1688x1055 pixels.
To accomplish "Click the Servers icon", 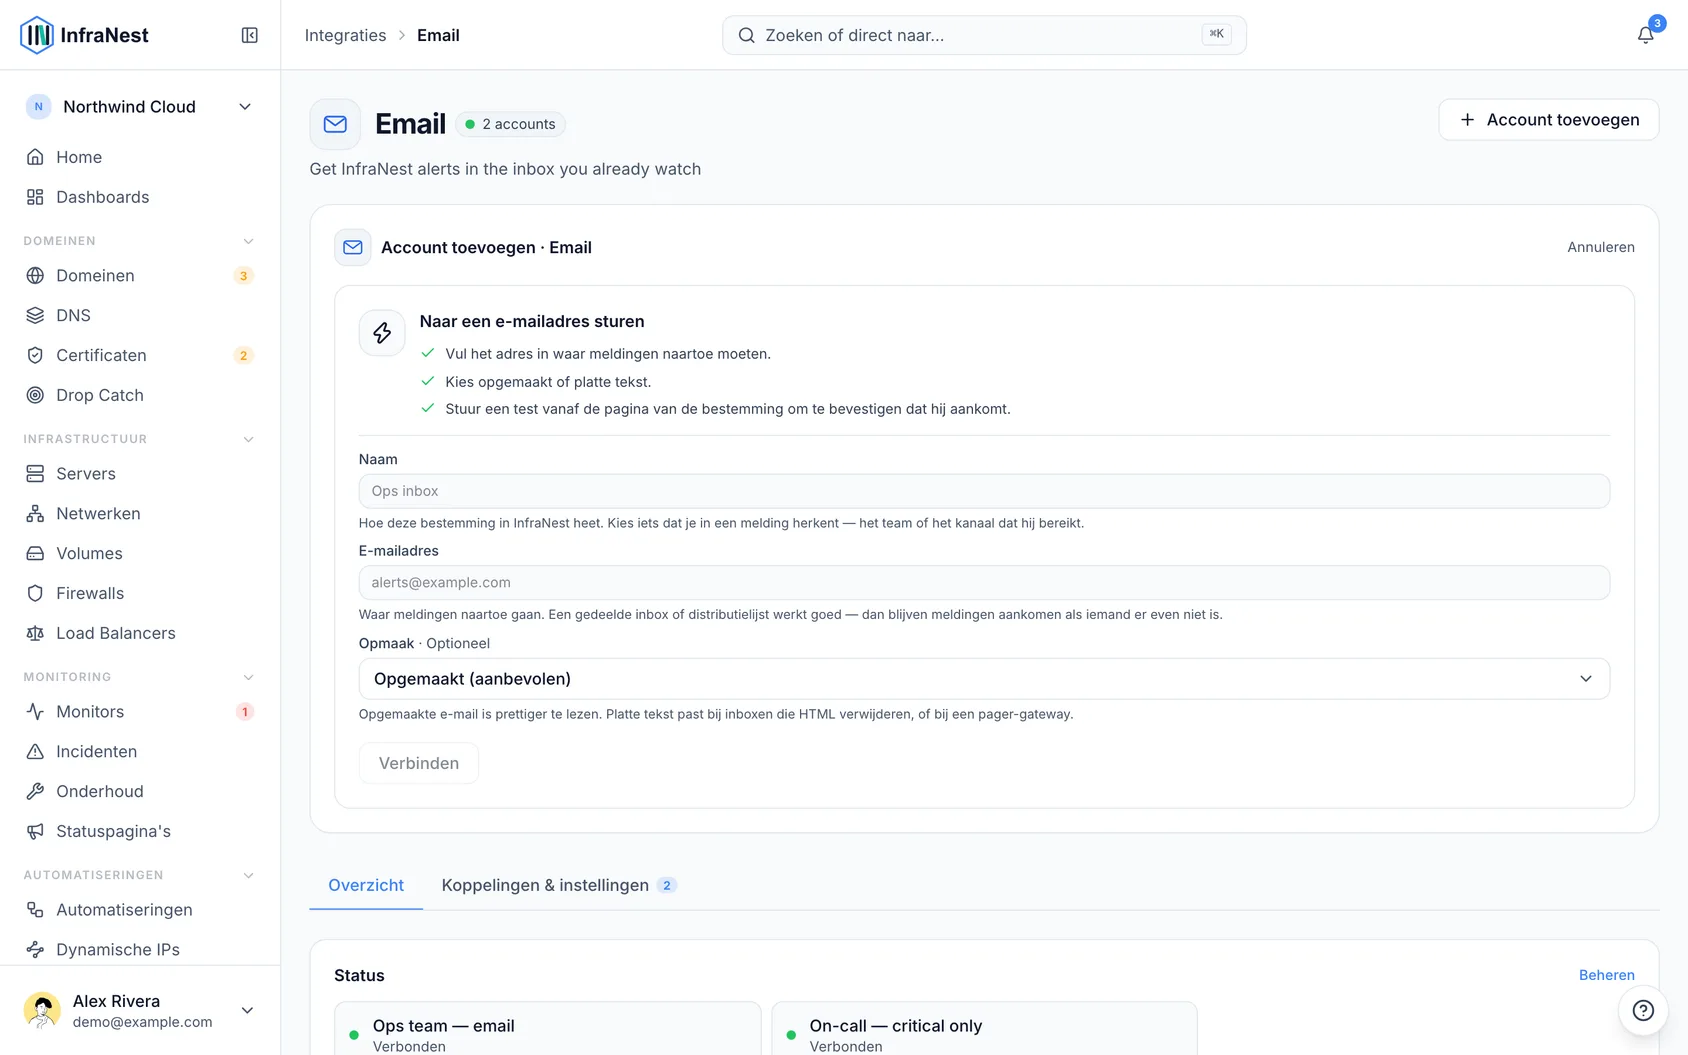I will click(35, 473).
